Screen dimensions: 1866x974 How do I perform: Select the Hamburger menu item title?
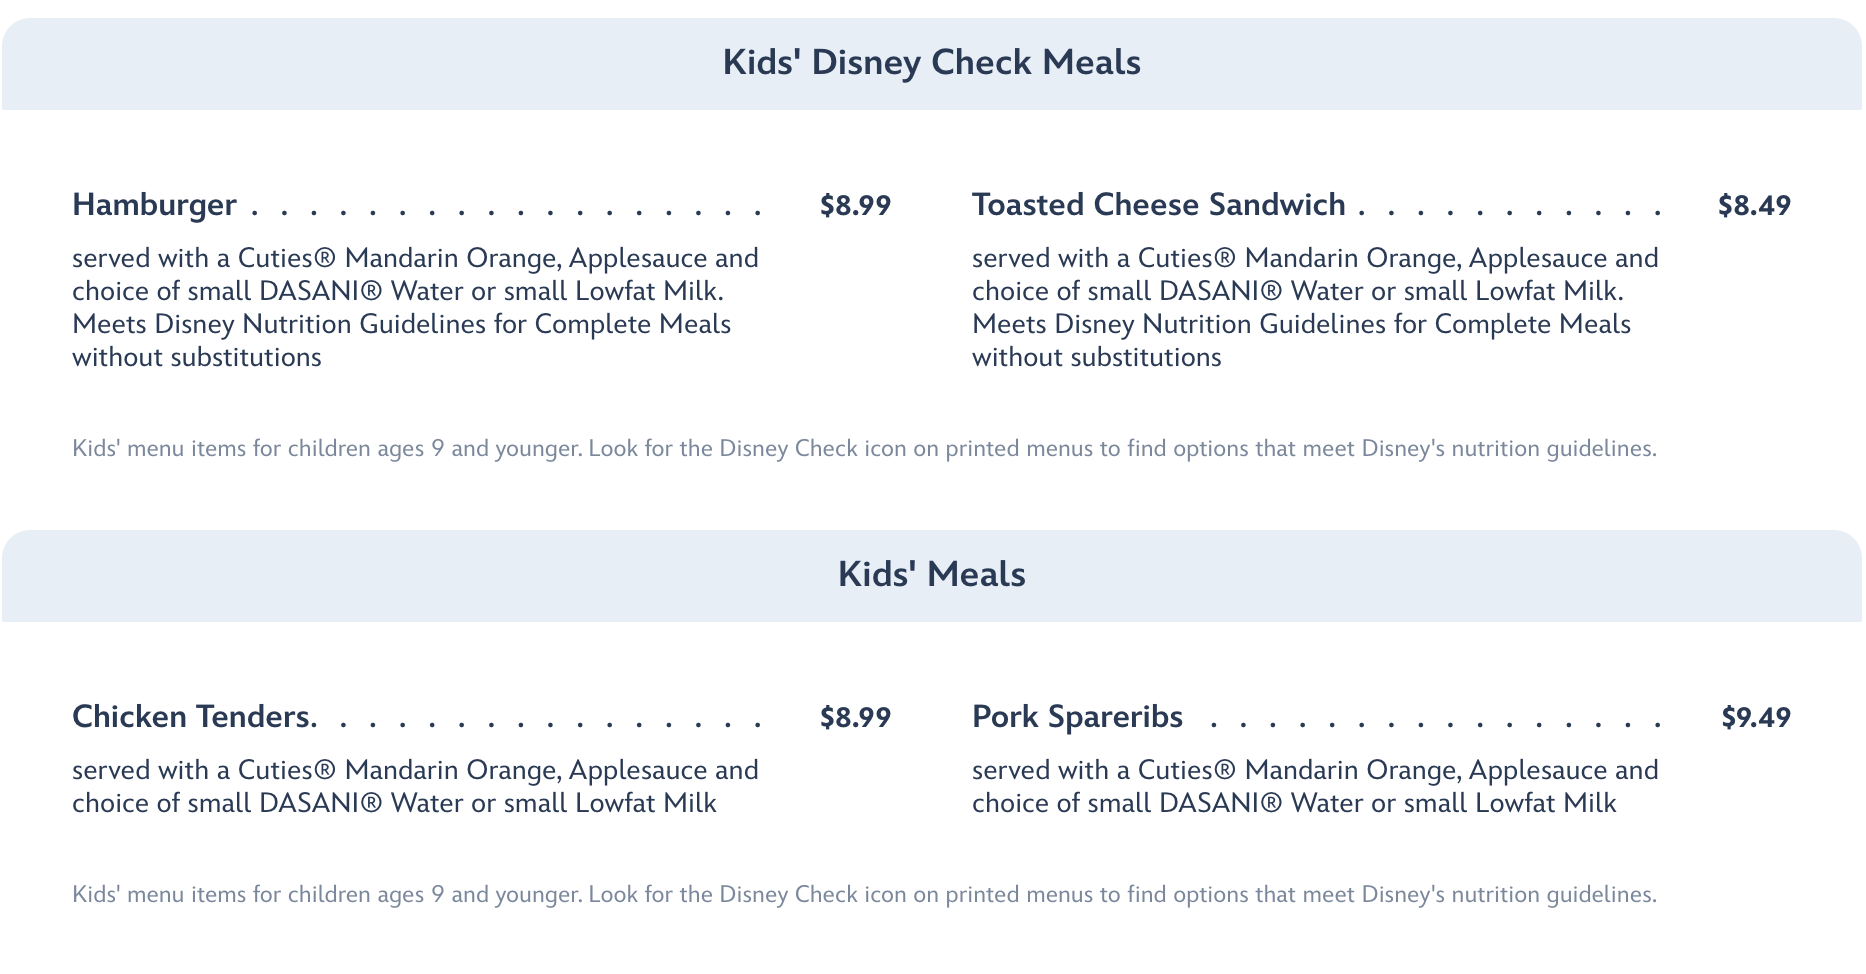pyautogui.click(x=154, y=205)
